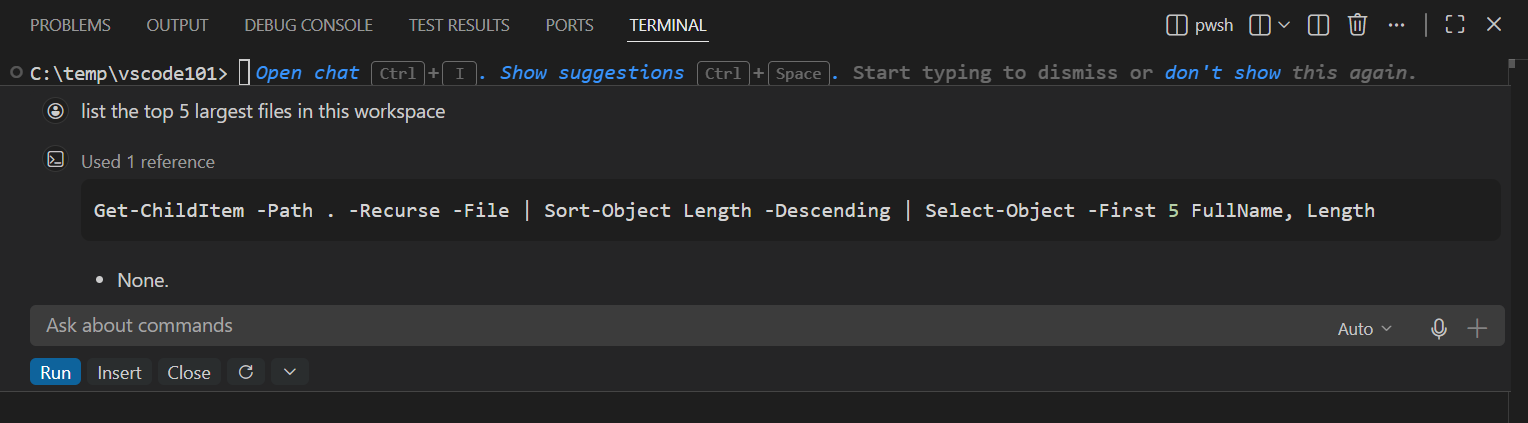The image size is (1528, 423).
Task: Click the terminal icon beside Used 1 reference
Action: [x=56, y=160]
